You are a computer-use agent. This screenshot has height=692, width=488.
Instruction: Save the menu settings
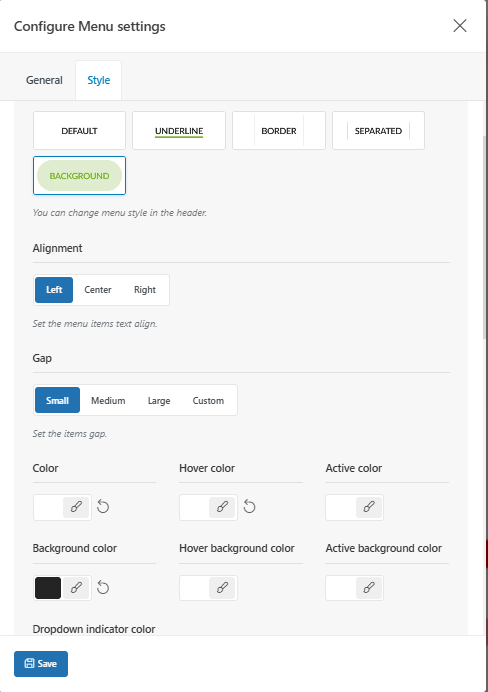coord(41,664)
